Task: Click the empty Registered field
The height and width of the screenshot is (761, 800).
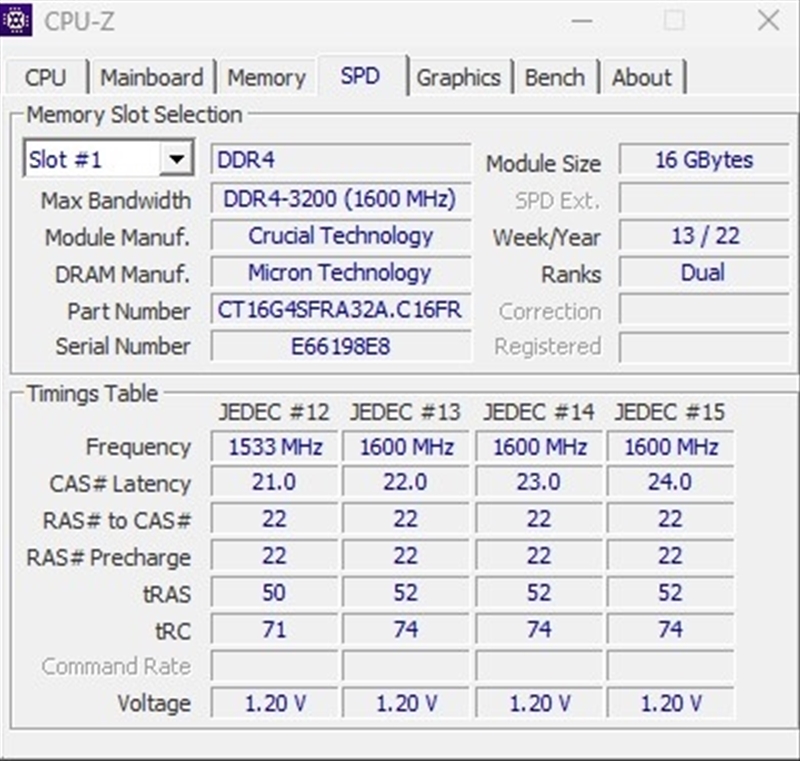Action: [x=704, y=347]
